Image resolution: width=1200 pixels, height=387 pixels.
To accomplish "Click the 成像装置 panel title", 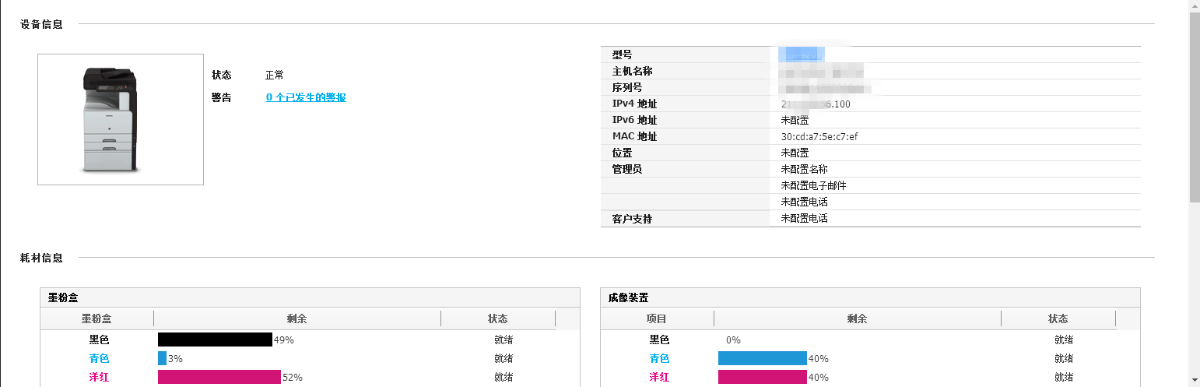I will coord(628,298).
